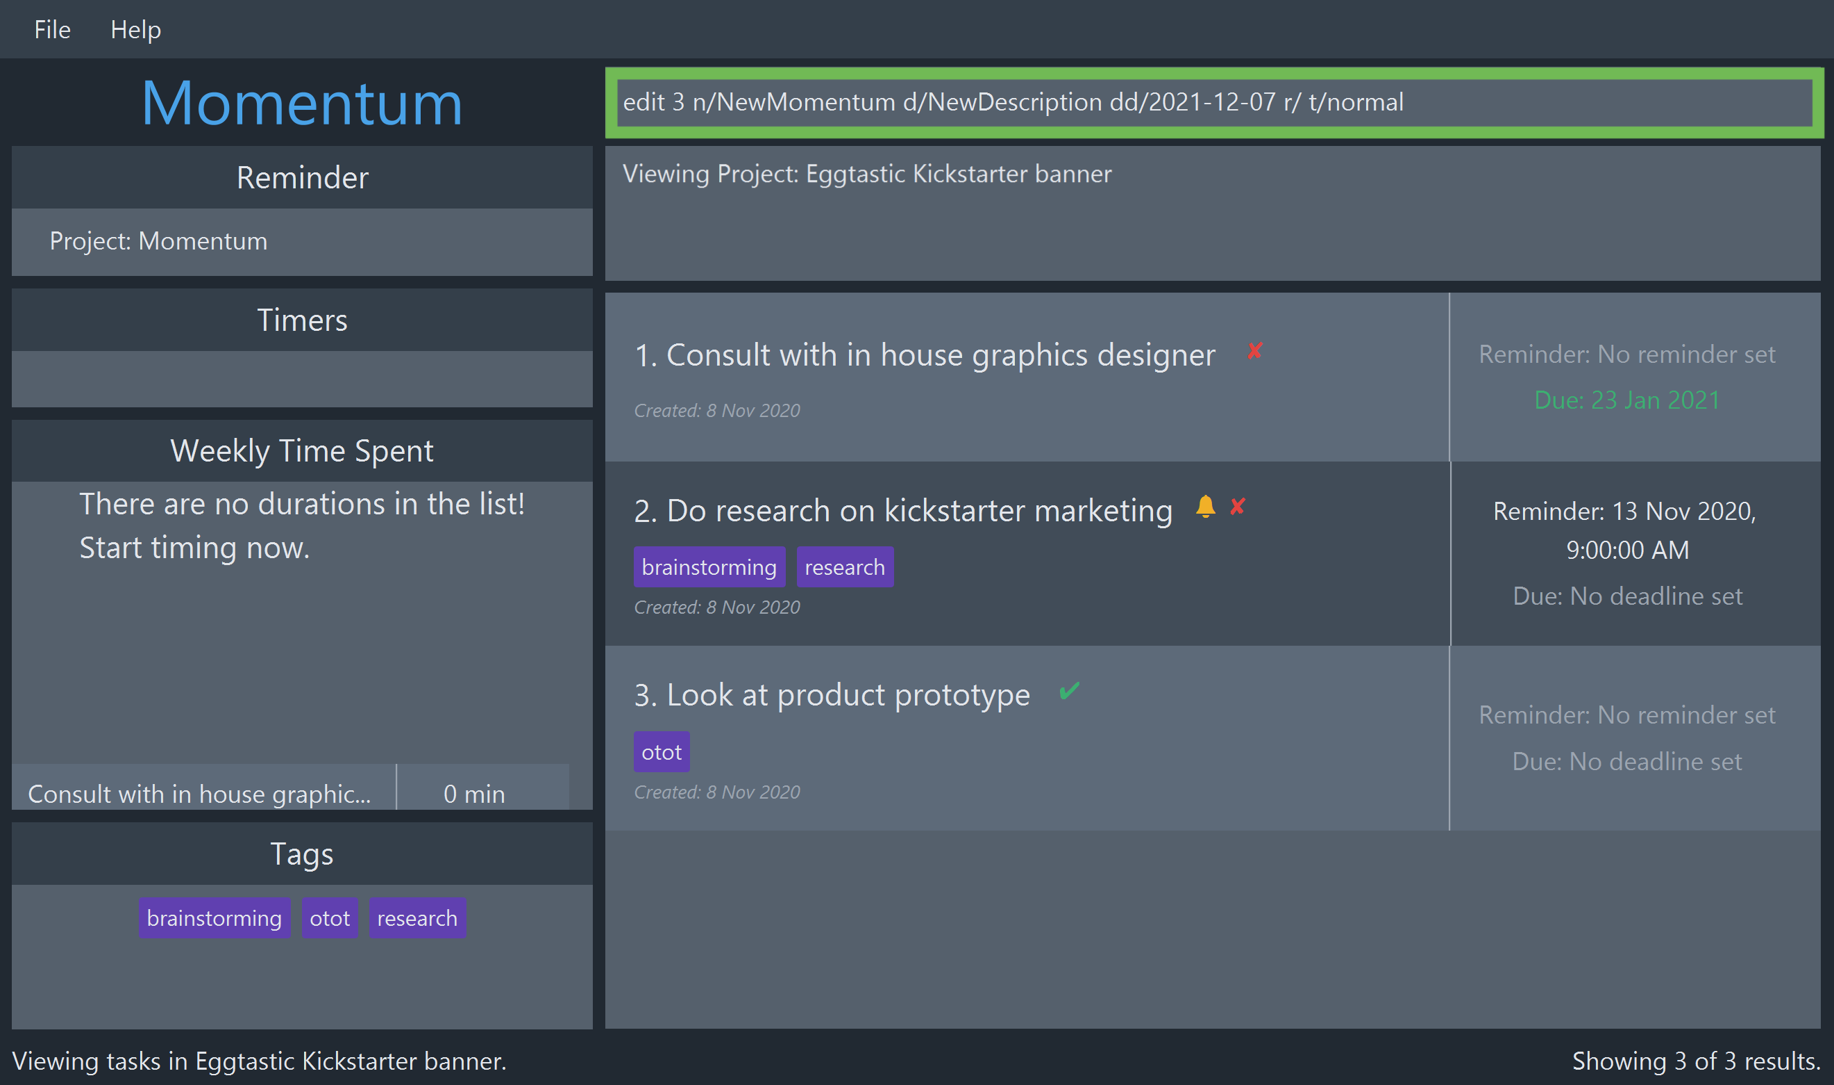This screenshot has height=1085, width=1834.
Task: Click the Weekly Time Spent header
Action: pyautogui.click(x=302, y=451)
